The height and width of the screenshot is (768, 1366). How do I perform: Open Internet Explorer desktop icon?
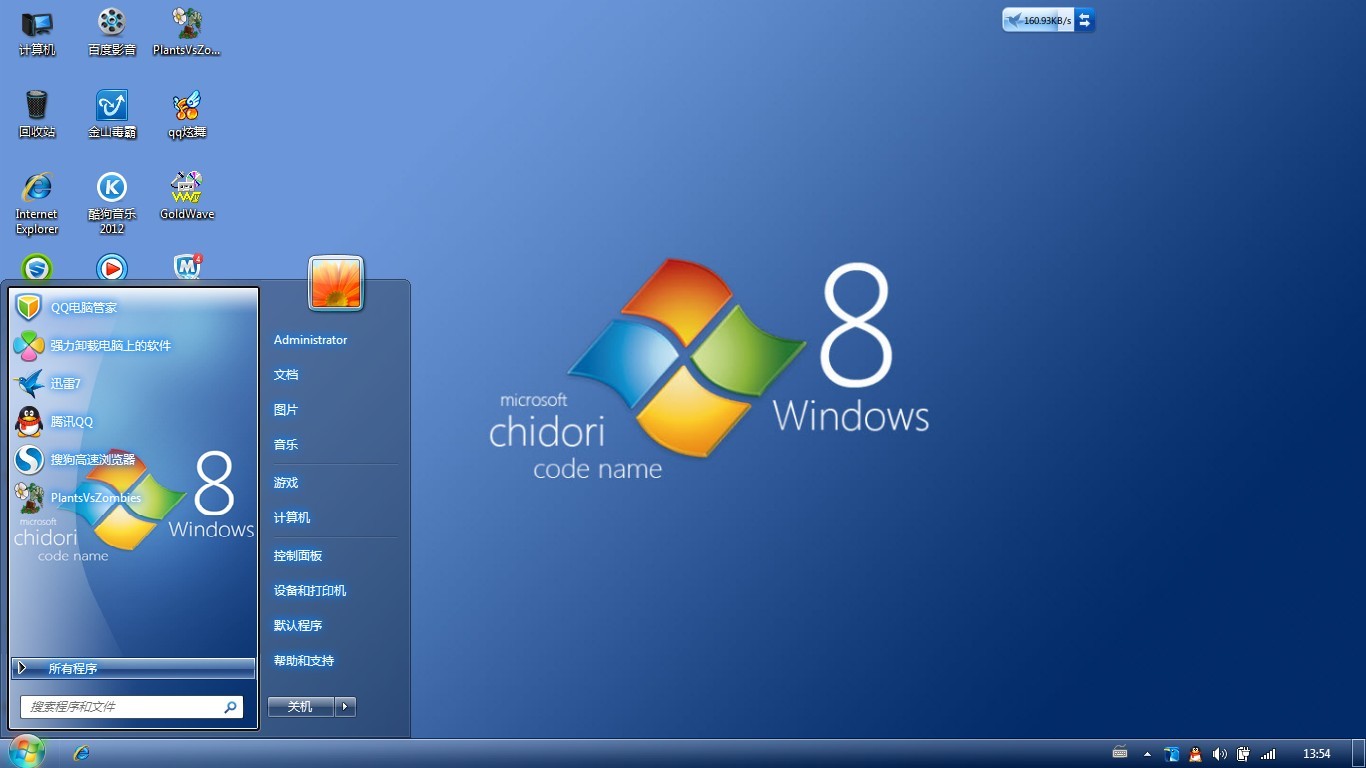[x=37, y=203]
